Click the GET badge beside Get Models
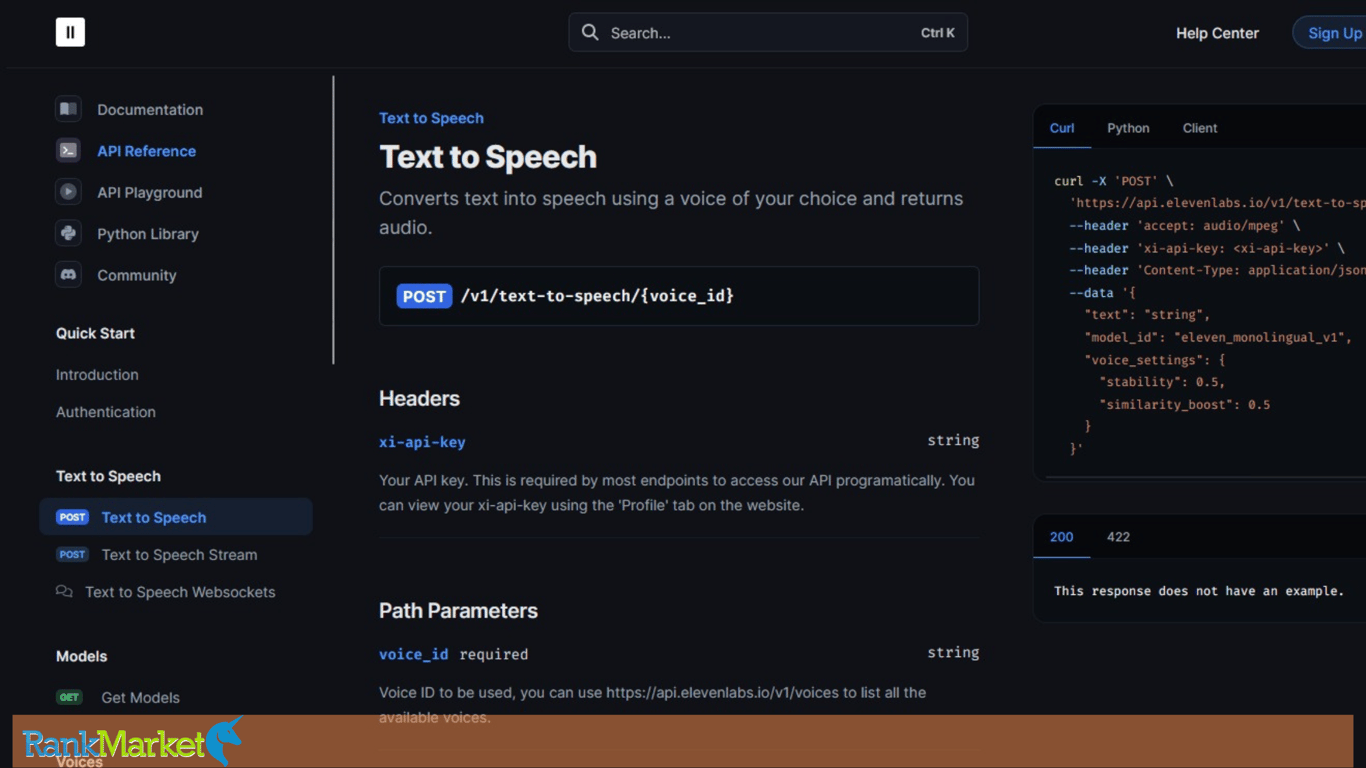 [69, 697]
